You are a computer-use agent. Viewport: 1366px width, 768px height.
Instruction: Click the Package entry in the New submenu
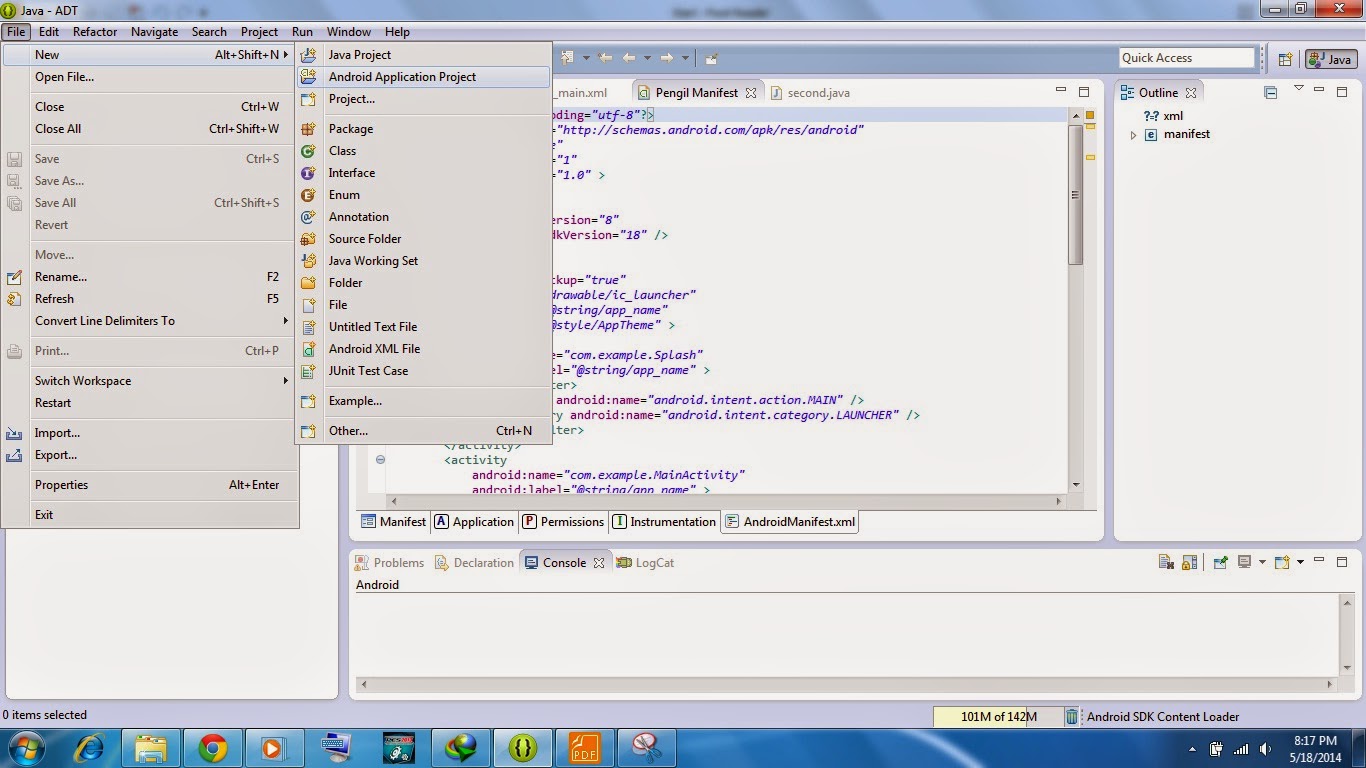click(423, 129)
